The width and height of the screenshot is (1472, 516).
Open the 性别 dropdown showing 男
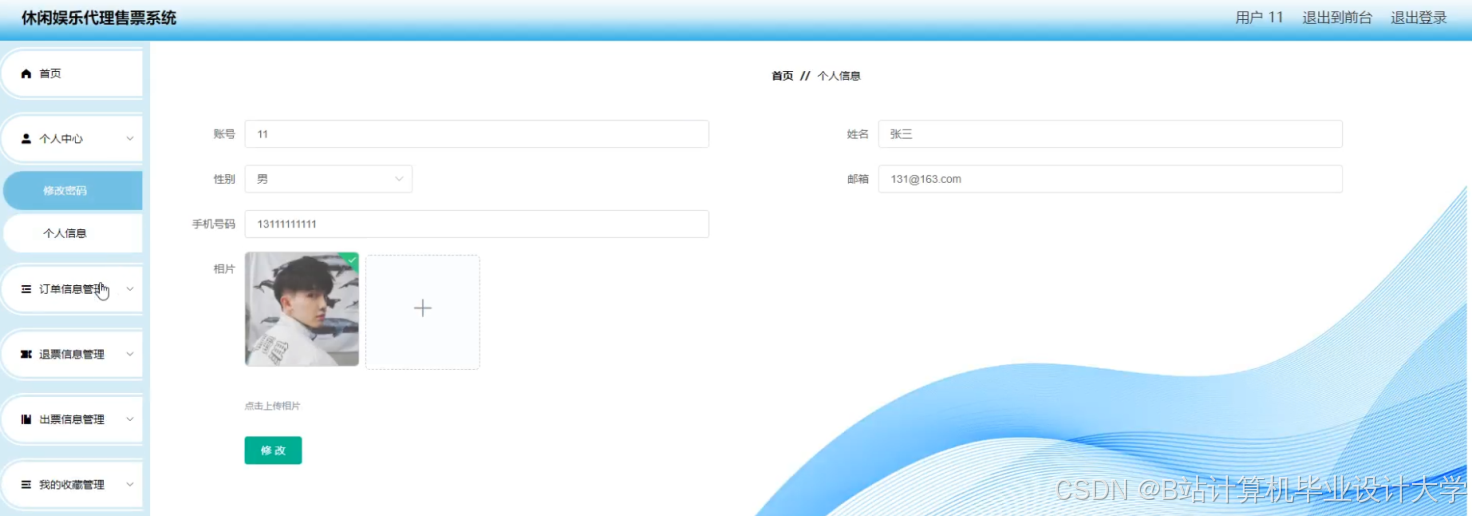click(328, 179)
